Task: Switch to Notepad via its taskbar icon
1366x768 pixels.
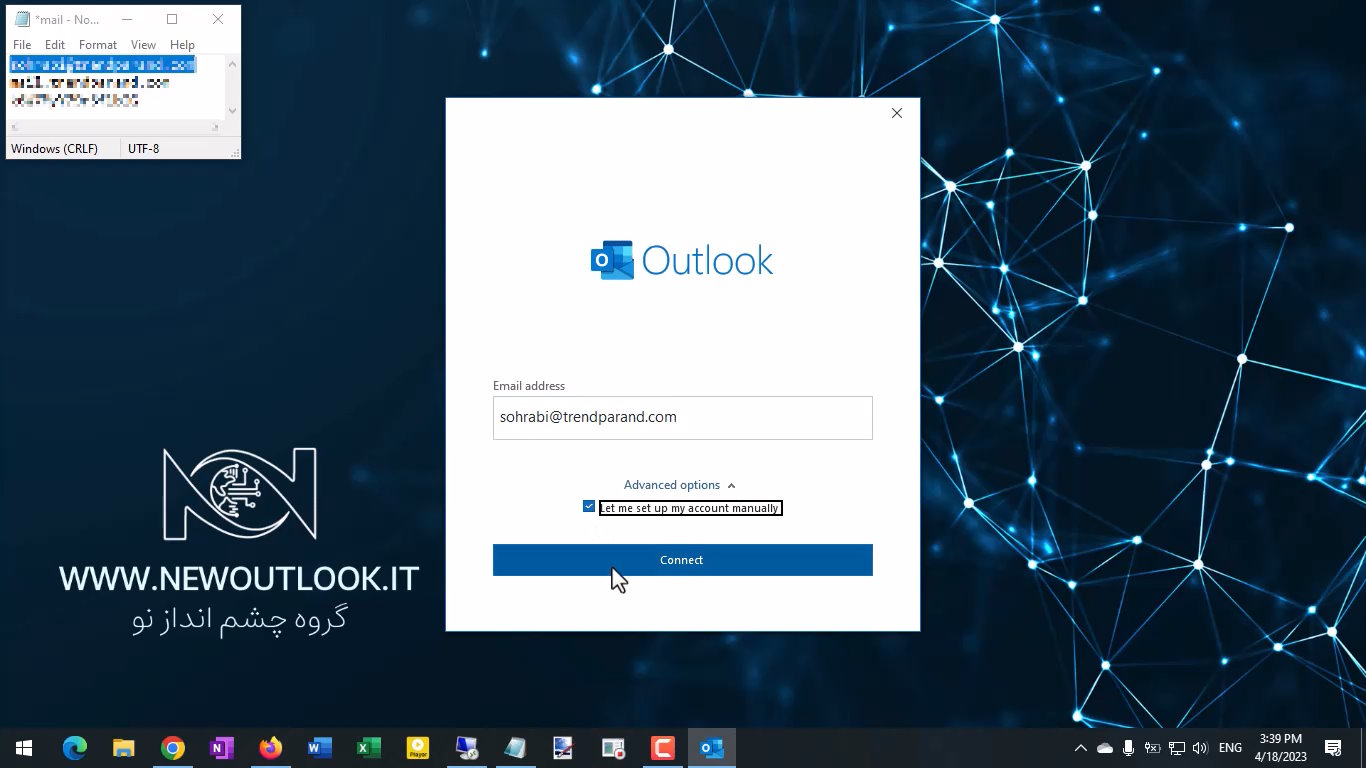Action: [x=515, y=748]
